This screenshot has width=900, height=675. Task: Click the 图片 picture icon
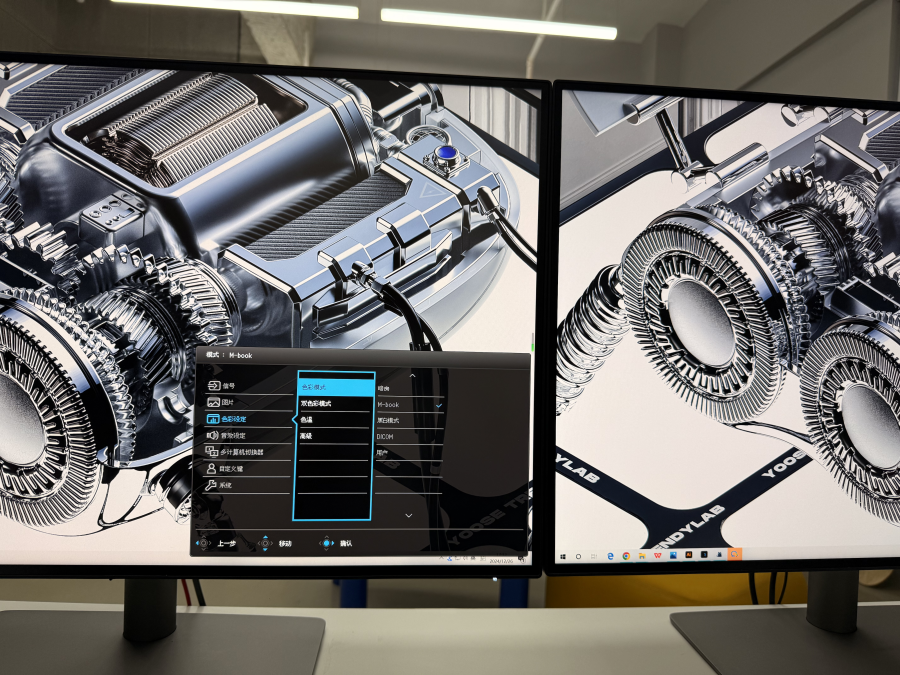point(212,402)
